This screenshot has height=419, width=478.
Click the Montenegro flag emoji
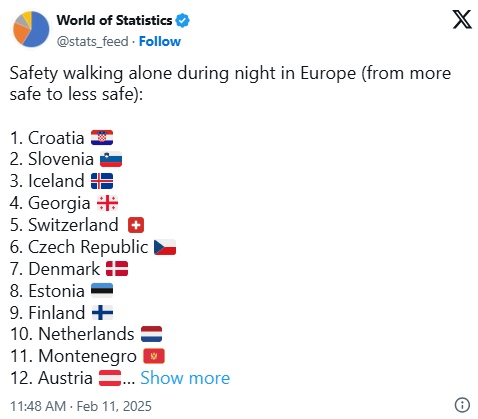click(x=154, y=356)
